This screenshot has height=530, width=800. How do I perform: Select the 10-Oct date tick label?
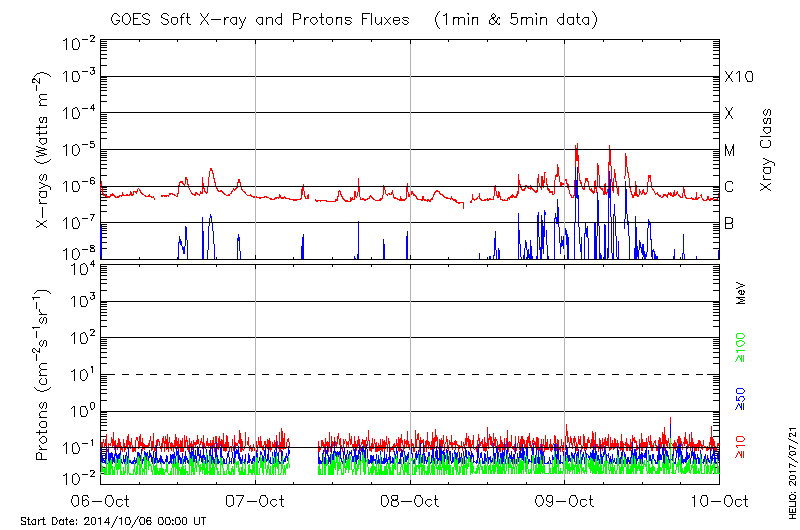pyautogui.click(x=718, y=500)
